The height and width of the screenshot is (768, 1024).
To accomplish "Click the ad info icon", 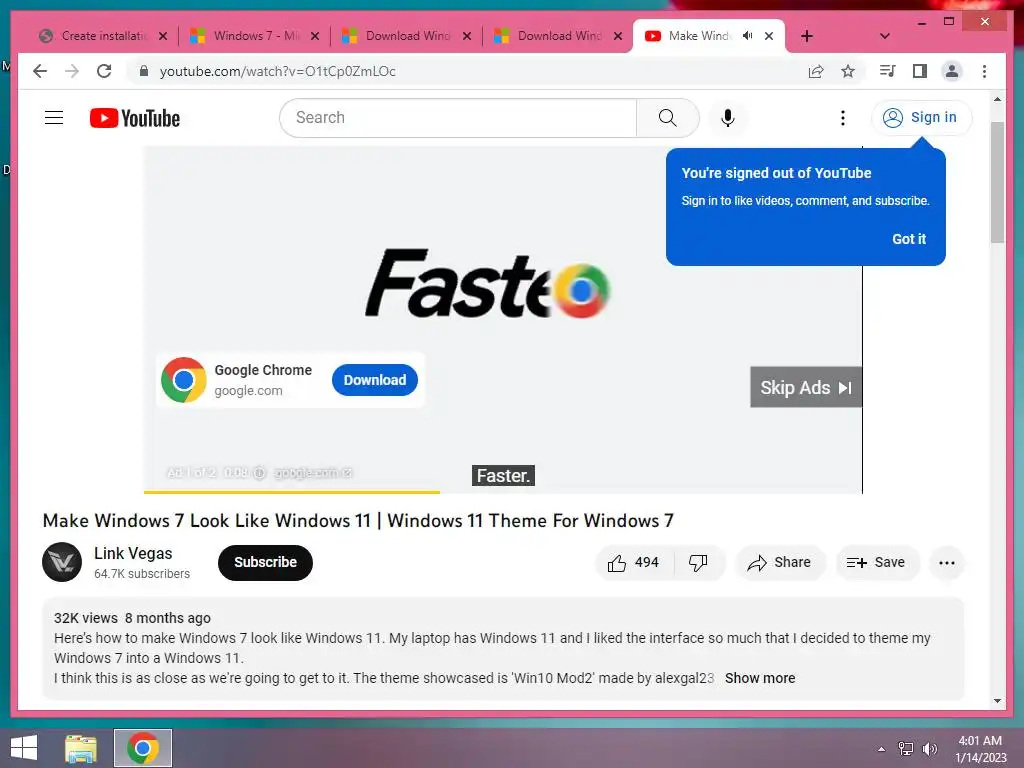I will [259, 472].
